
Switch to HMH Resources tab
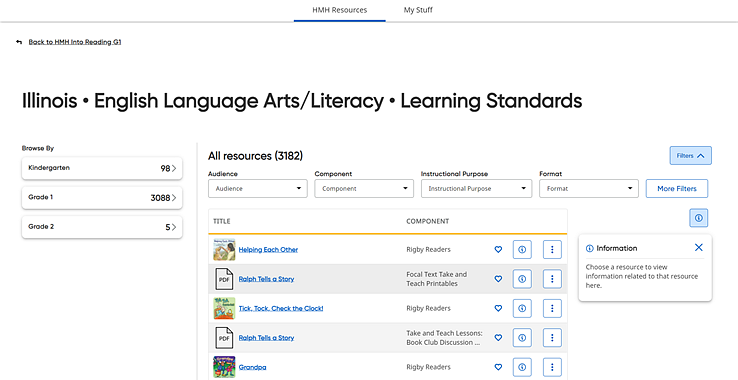[x=339, y=10]
